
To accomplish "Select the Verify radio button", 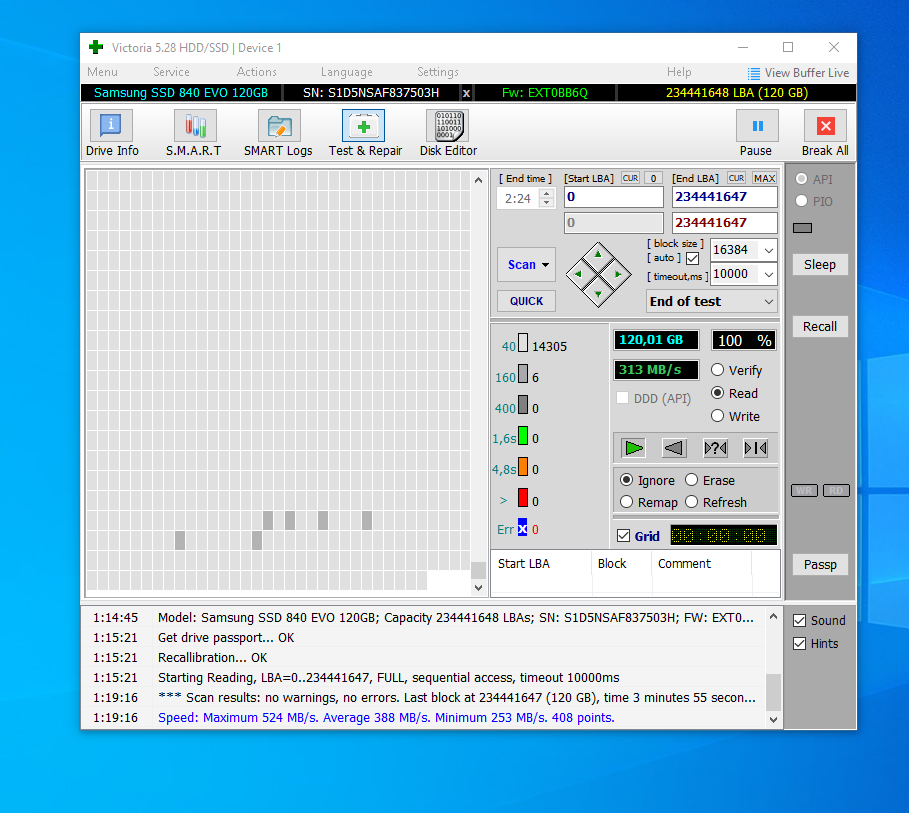I will (x=718, y=370).
